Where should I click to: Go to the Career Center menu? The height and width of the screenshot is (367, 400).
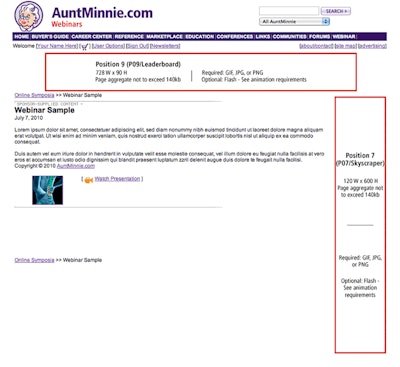tap(92, 37)
